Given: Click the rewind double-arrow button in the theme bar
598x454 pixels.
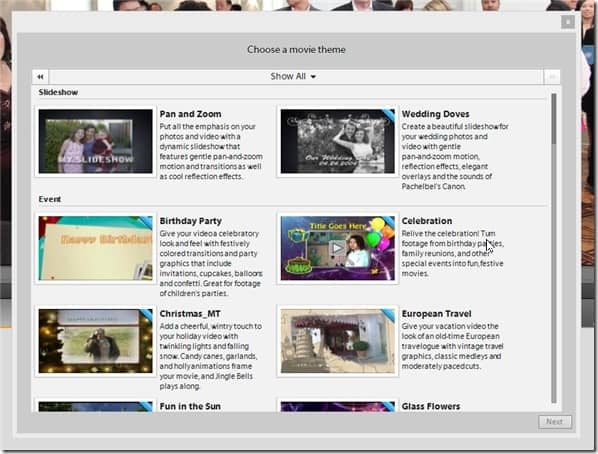Looking at the screenshot, I should pyautogui.click(x=40, y=77).
